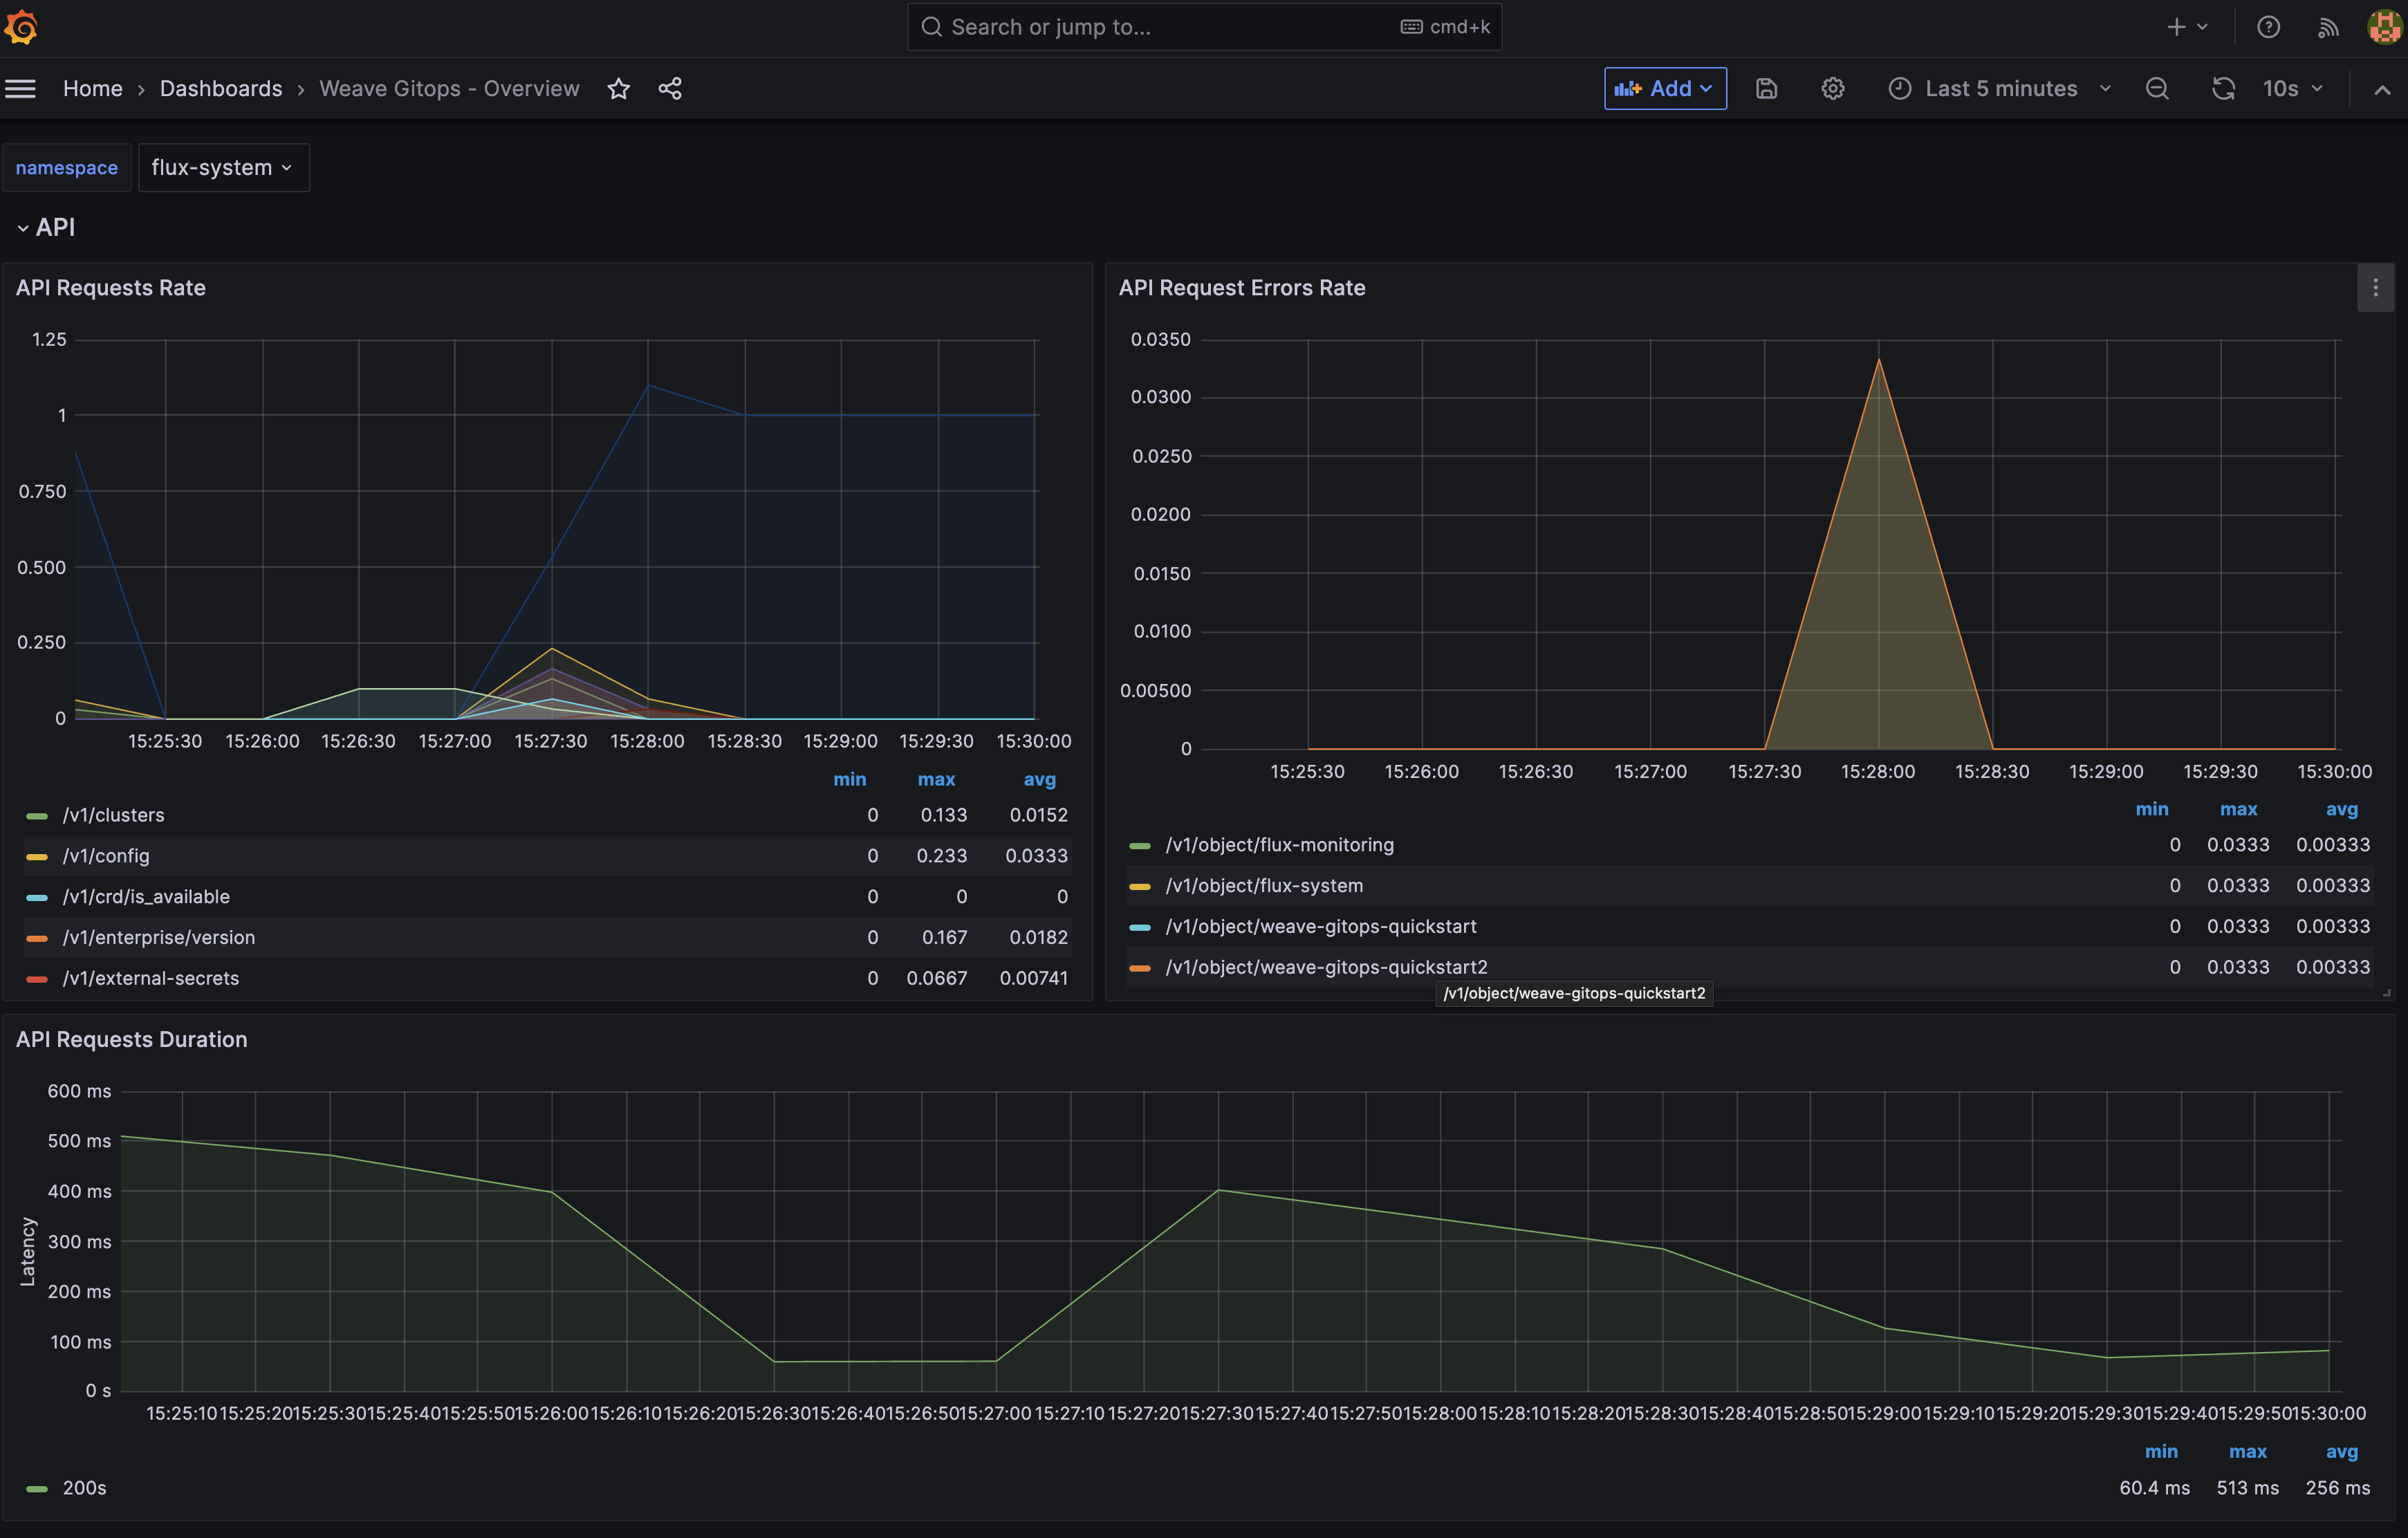Collapse the top toolbar with the chevron-up
2408x1538 pixels.
[2383, 89]
